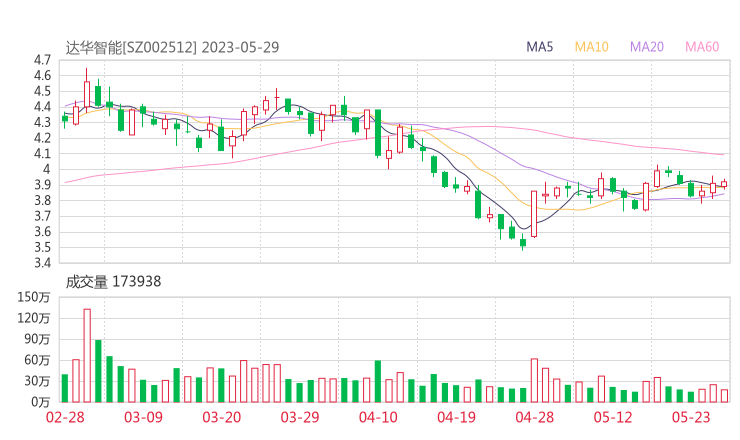Click the 03-29 date axis label
Viewport: 740px width, 440px height.
click(300, 417)
